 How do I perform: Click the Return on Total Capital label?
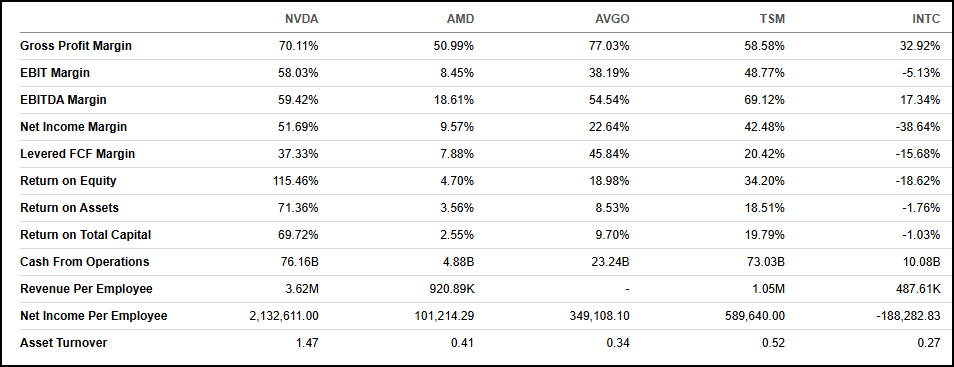point(85,234)
